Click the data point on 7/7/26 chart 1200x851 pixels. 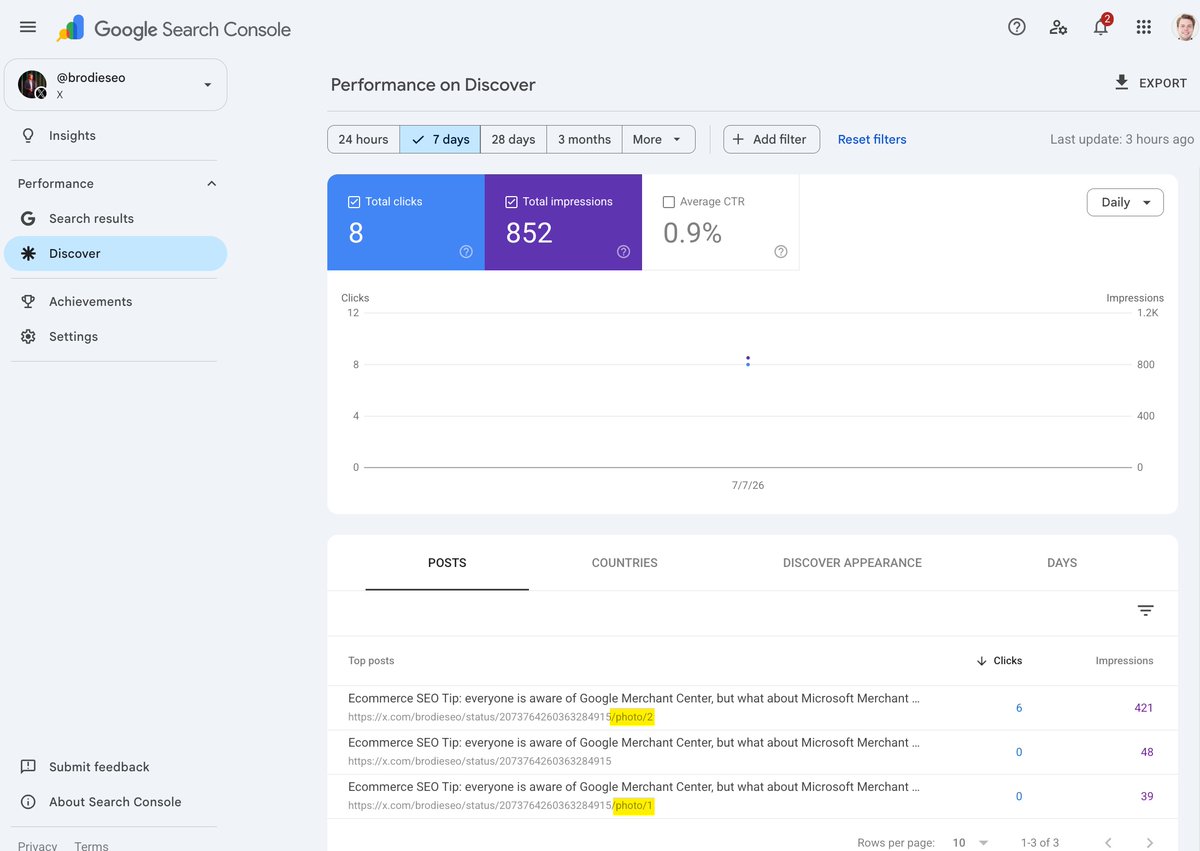point(748,361)
